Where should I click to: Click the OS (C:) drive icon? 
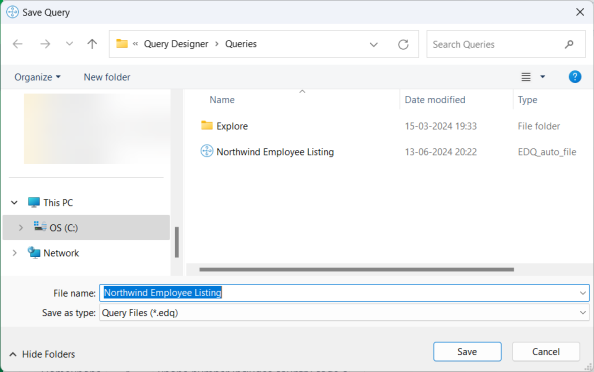coord(40,227)
